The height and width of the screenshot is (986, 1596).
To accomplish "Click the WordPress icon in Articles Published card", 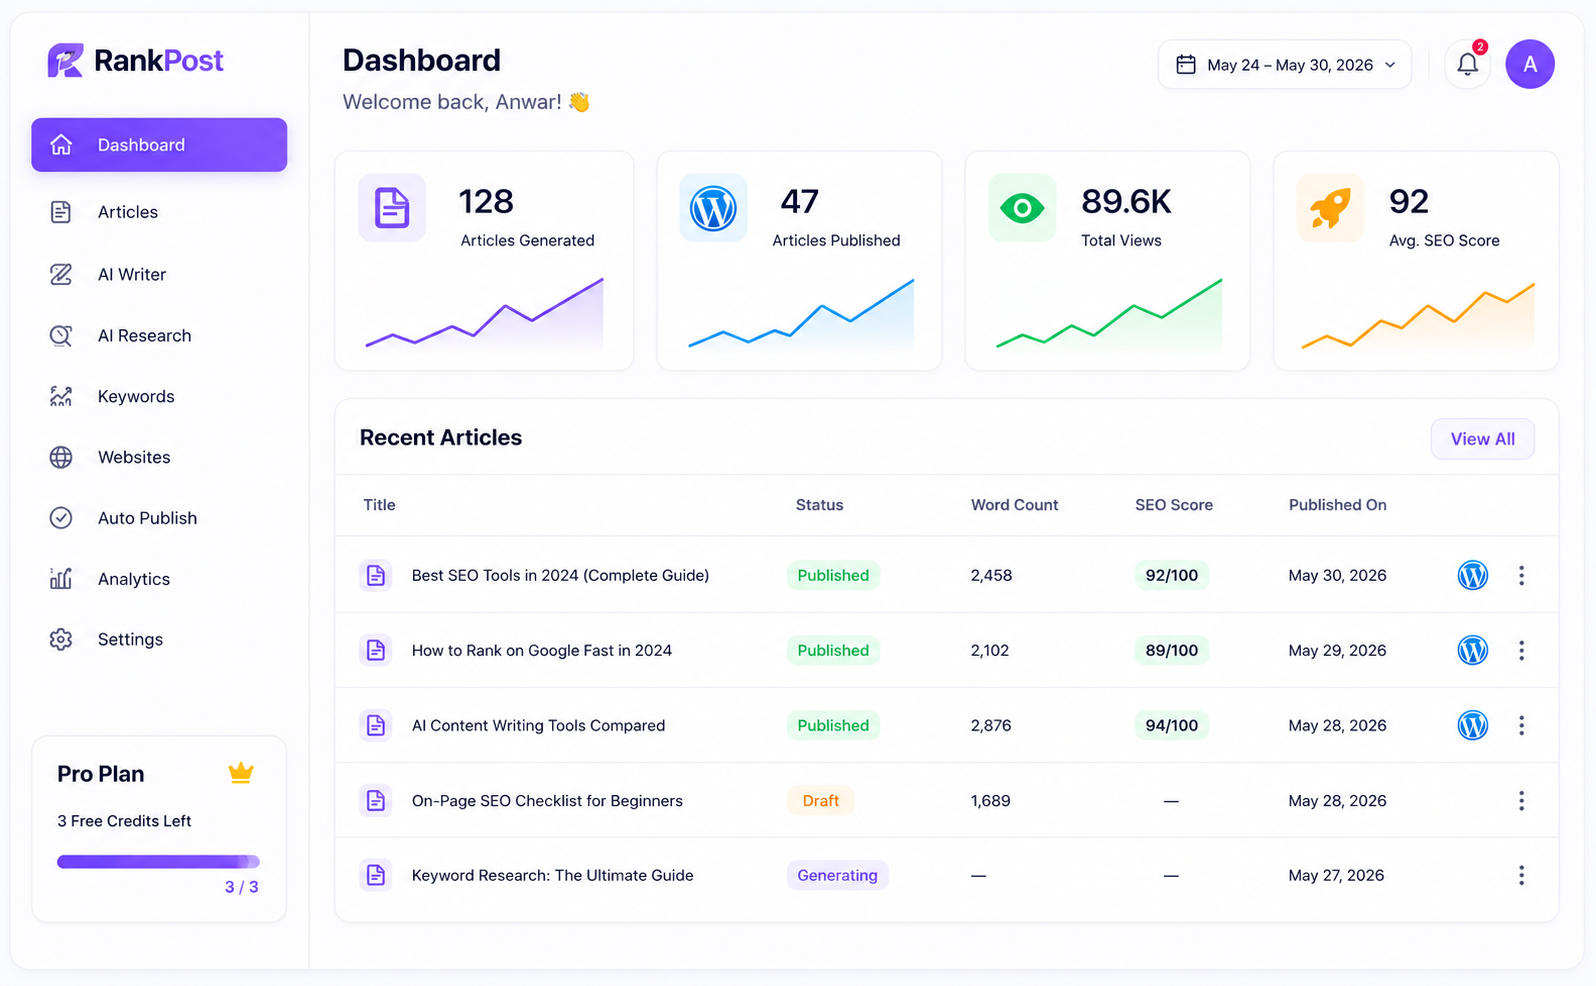I will tap(713, 208).
